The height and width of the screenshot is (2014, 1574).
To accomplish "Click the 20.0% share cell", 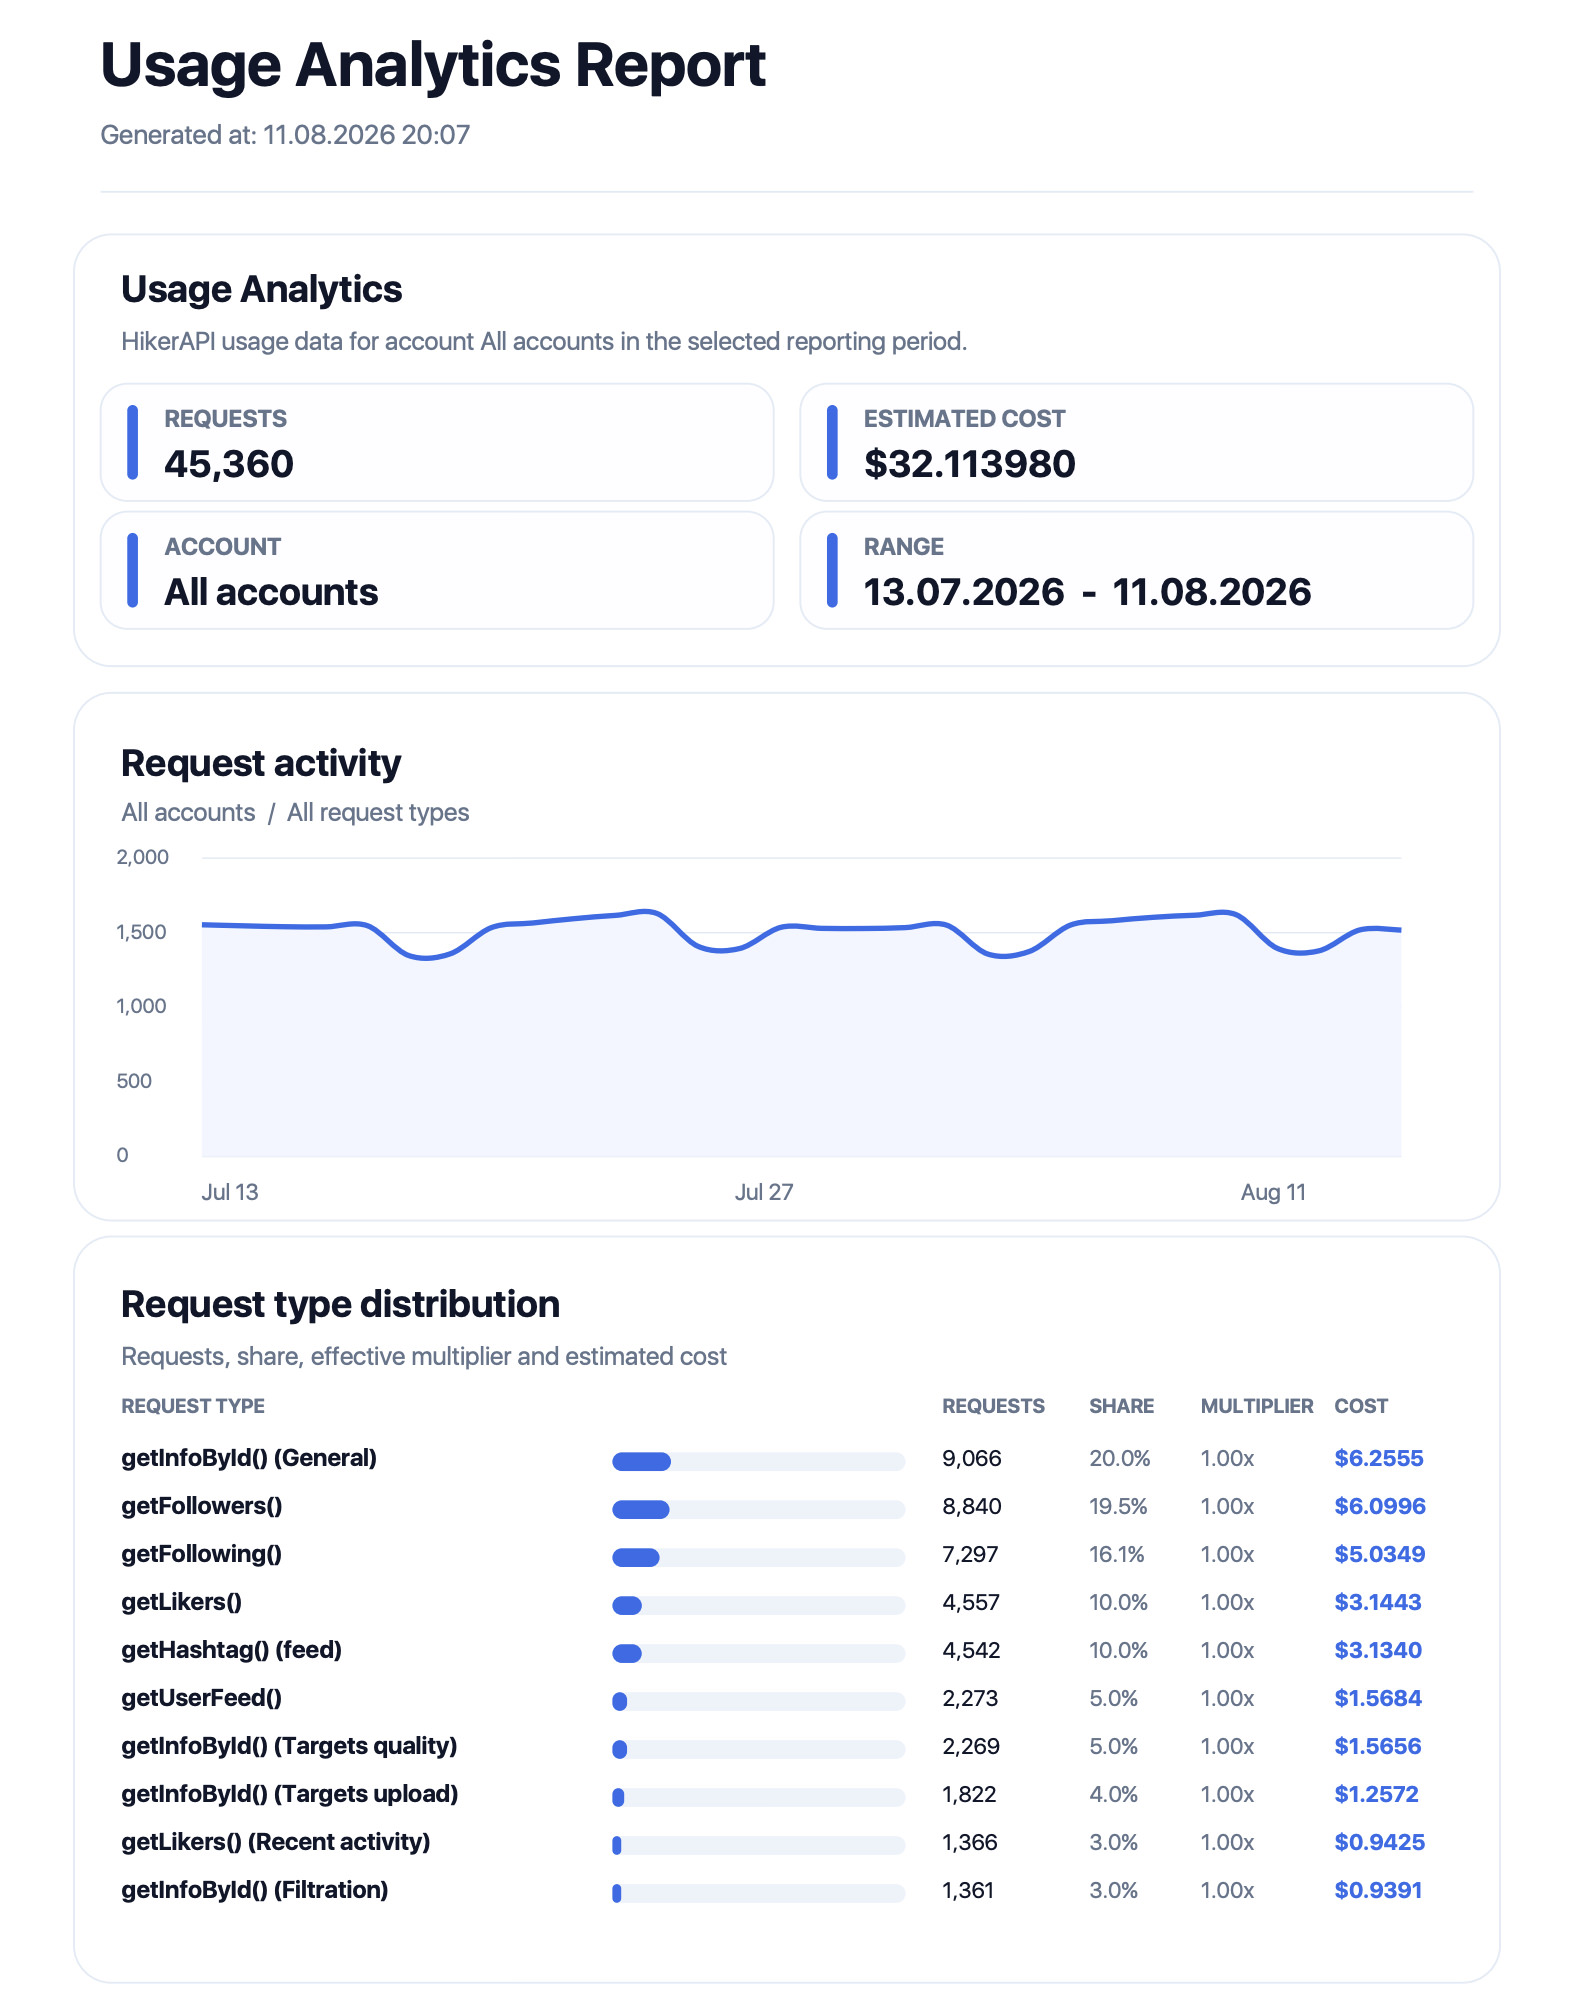I will click(x=1120, y=1458).
